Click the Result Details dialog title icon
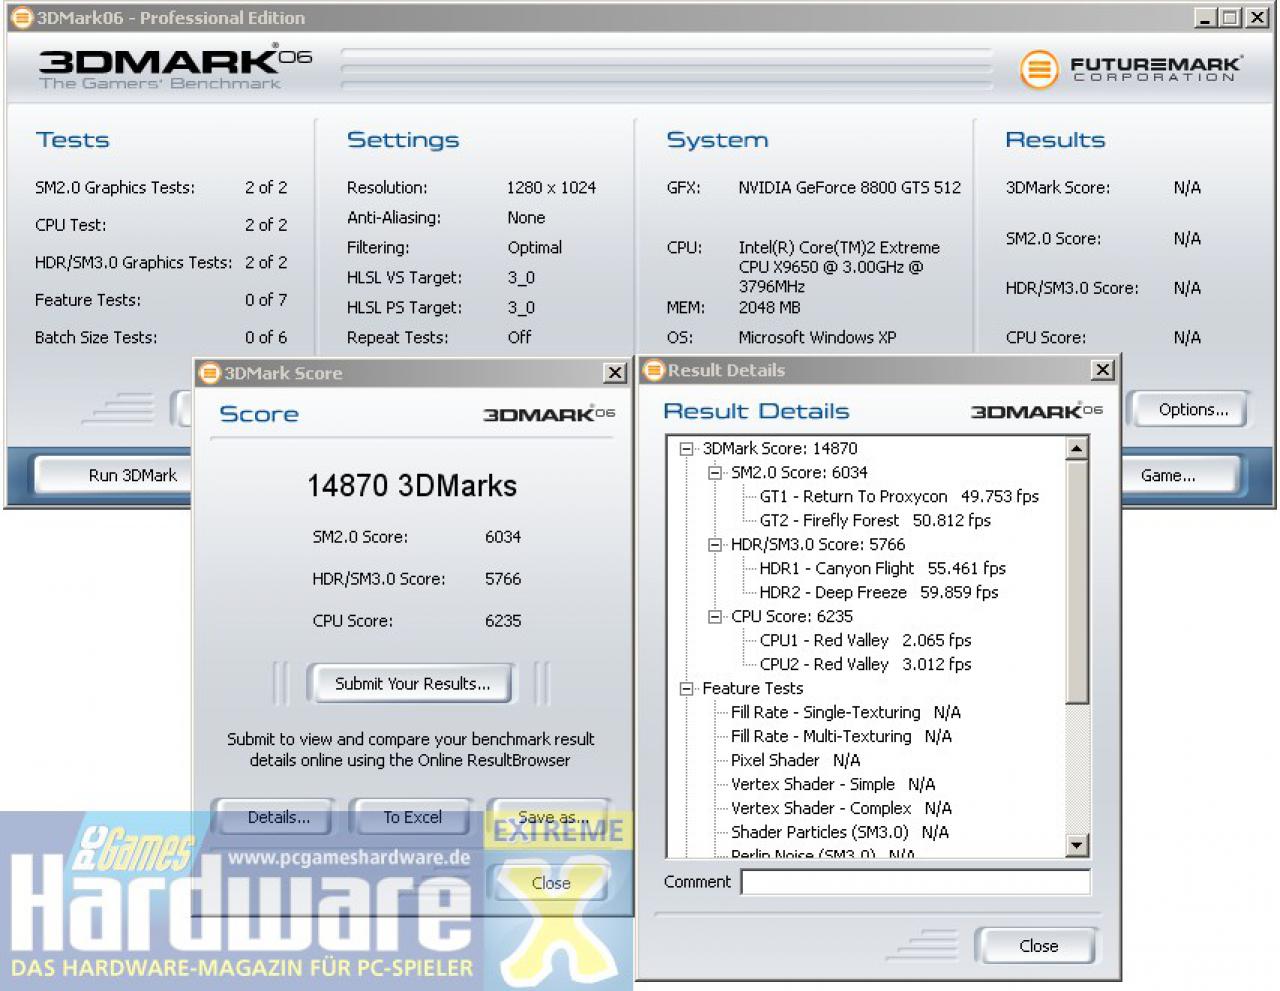Image resolution: width=1280 pixels, height=991 pixels. (654, 370)
